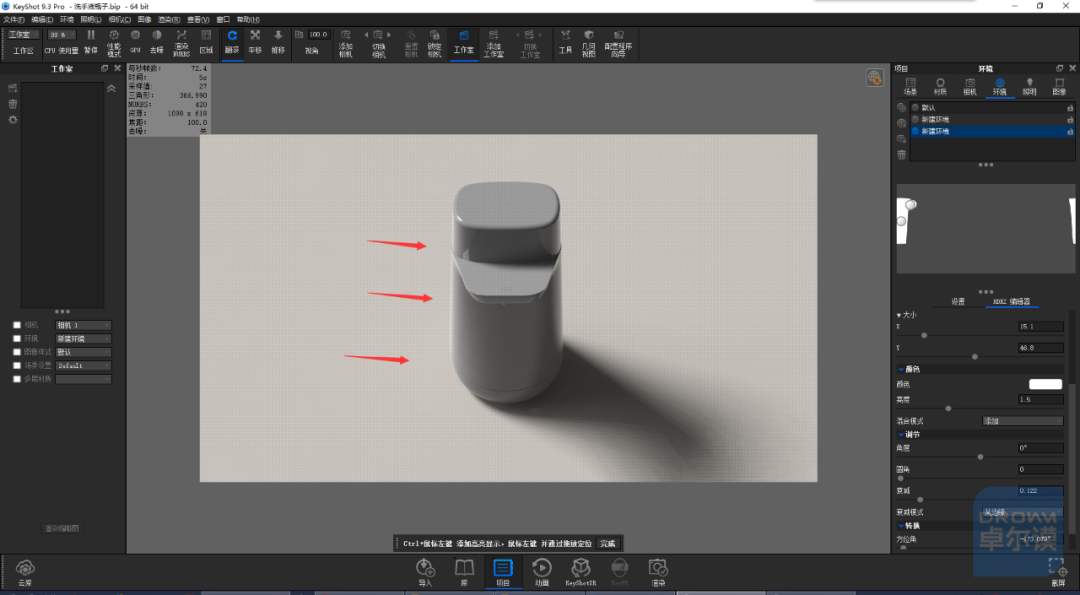Click the 亮度 brightness slider handle
This screenshot has width=1080, height=595.
pyautogui.click(x=948, y=408)
